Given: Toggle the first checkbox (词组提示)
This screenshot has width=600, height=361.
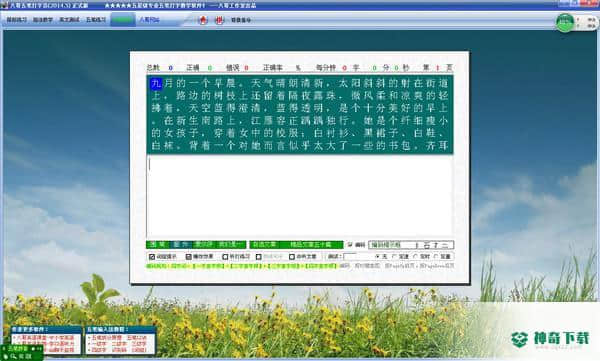Looking at the screenshot, I should point(152,256).
